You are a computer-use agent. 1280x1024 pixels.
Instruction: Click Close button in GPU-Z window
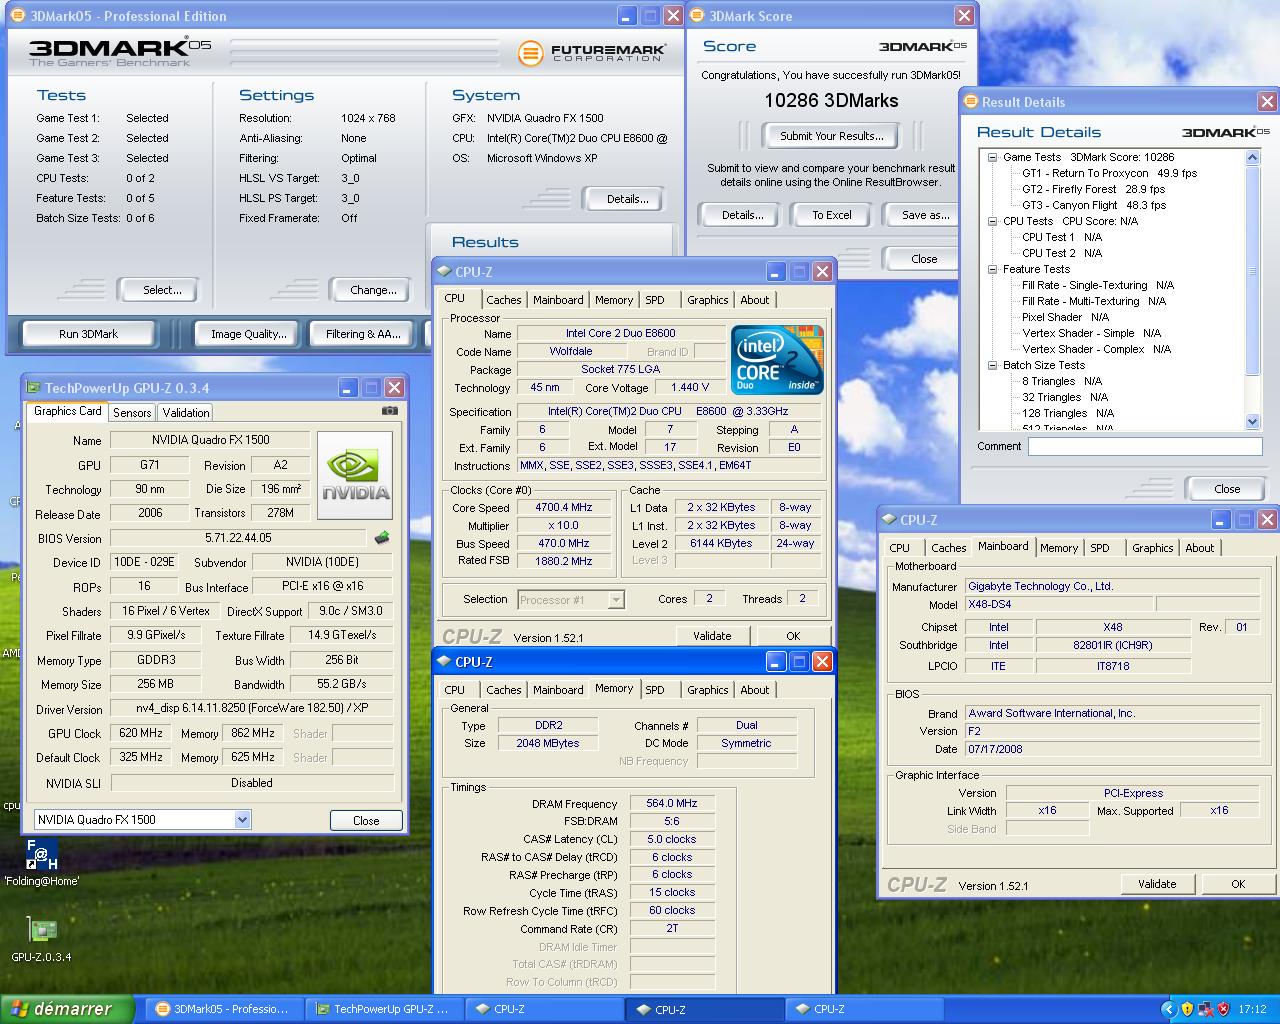click(x=366, y=820)
